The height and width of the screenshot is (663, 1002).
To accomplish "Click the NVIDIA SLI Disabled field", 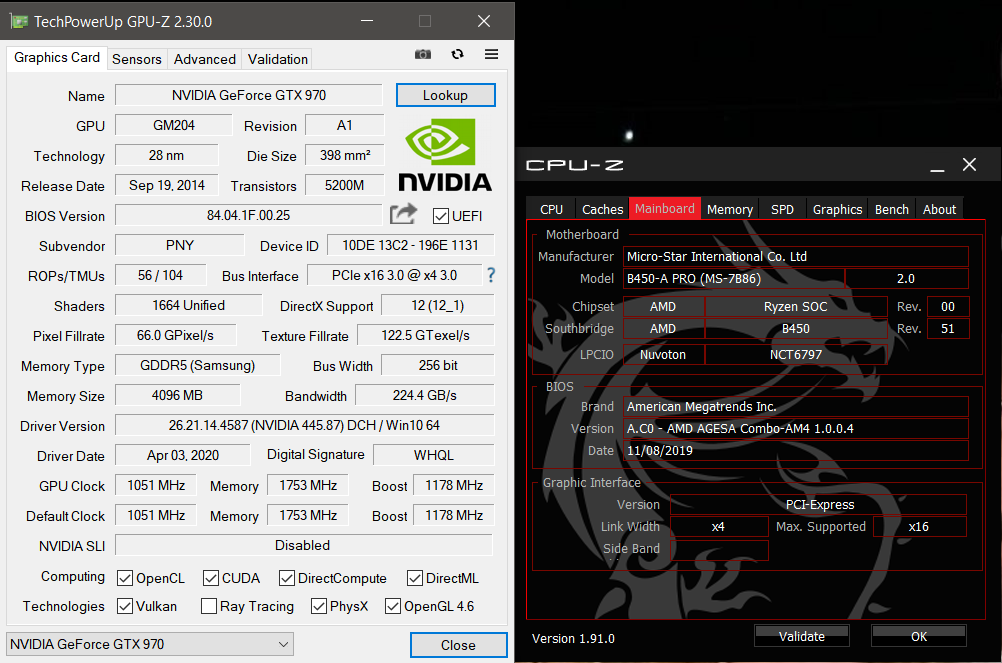I will tap(303, 545).
